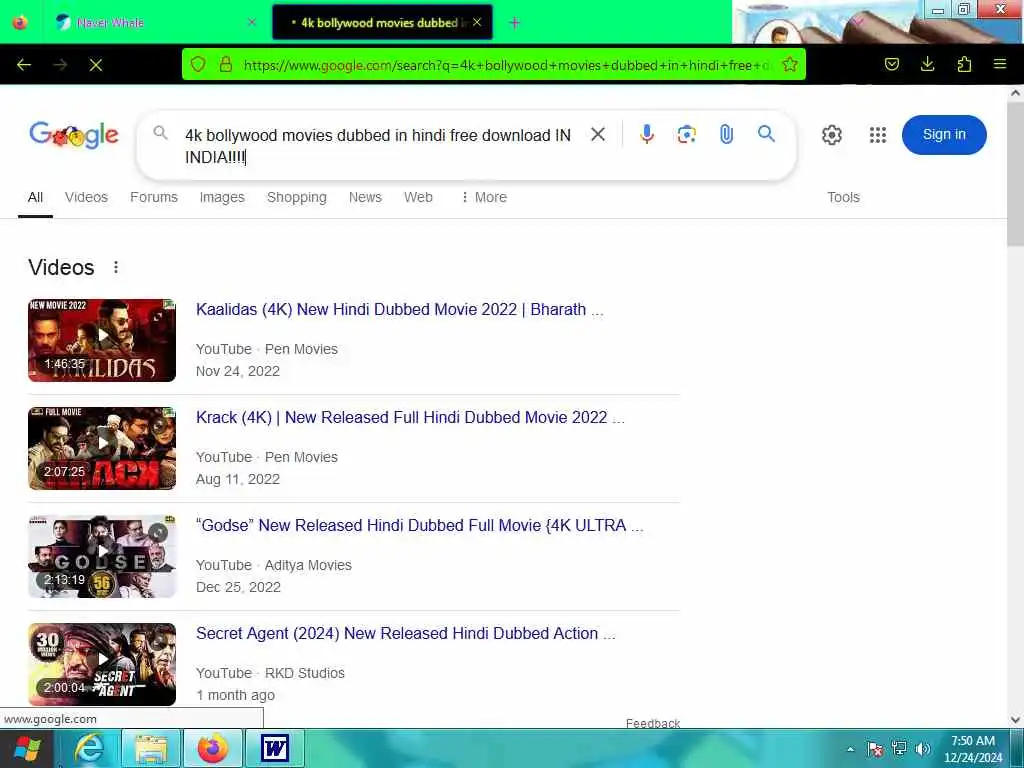Open a new tab with the plus button
1024x768 pixels.
pos(515,23)
